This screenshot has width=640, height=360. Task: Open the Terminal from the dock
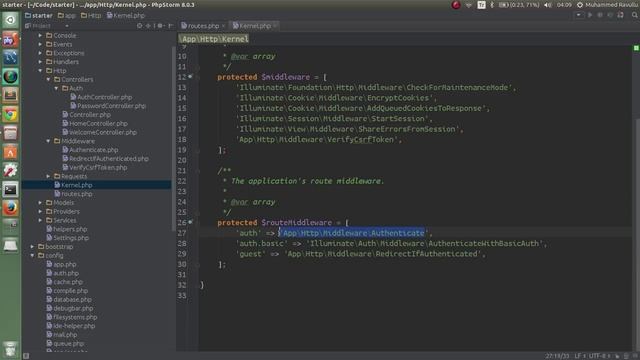(10, 190)
